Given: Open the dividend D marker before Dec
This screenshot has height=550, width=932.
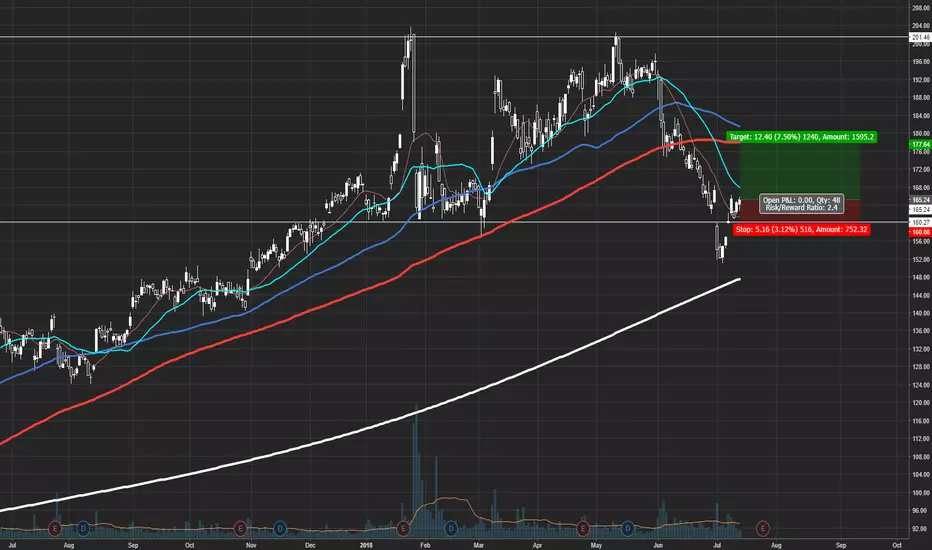Looking at the screenshot, I should 280,528.
